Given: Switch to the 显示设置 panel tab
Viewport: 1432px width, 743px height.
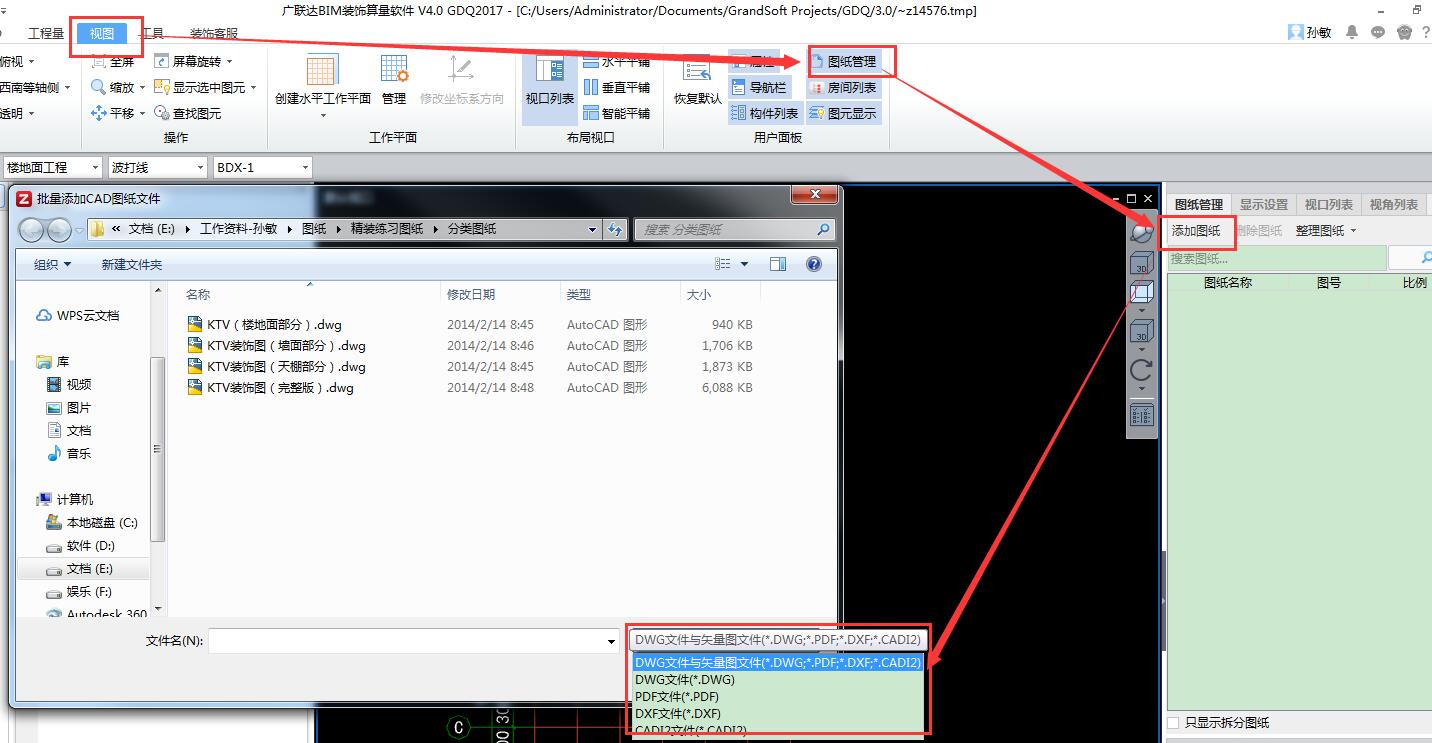Looking at the screenshot, I should pos(1264,204).
